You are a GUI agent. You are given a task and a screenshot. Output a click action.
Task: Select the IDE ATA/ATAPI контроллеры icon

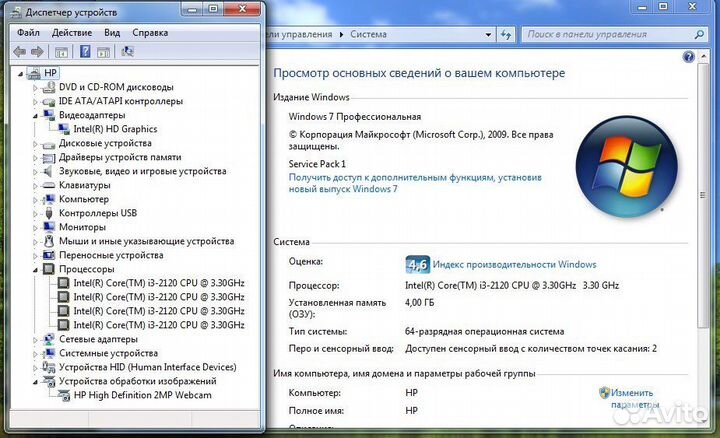tap(49, 101)
